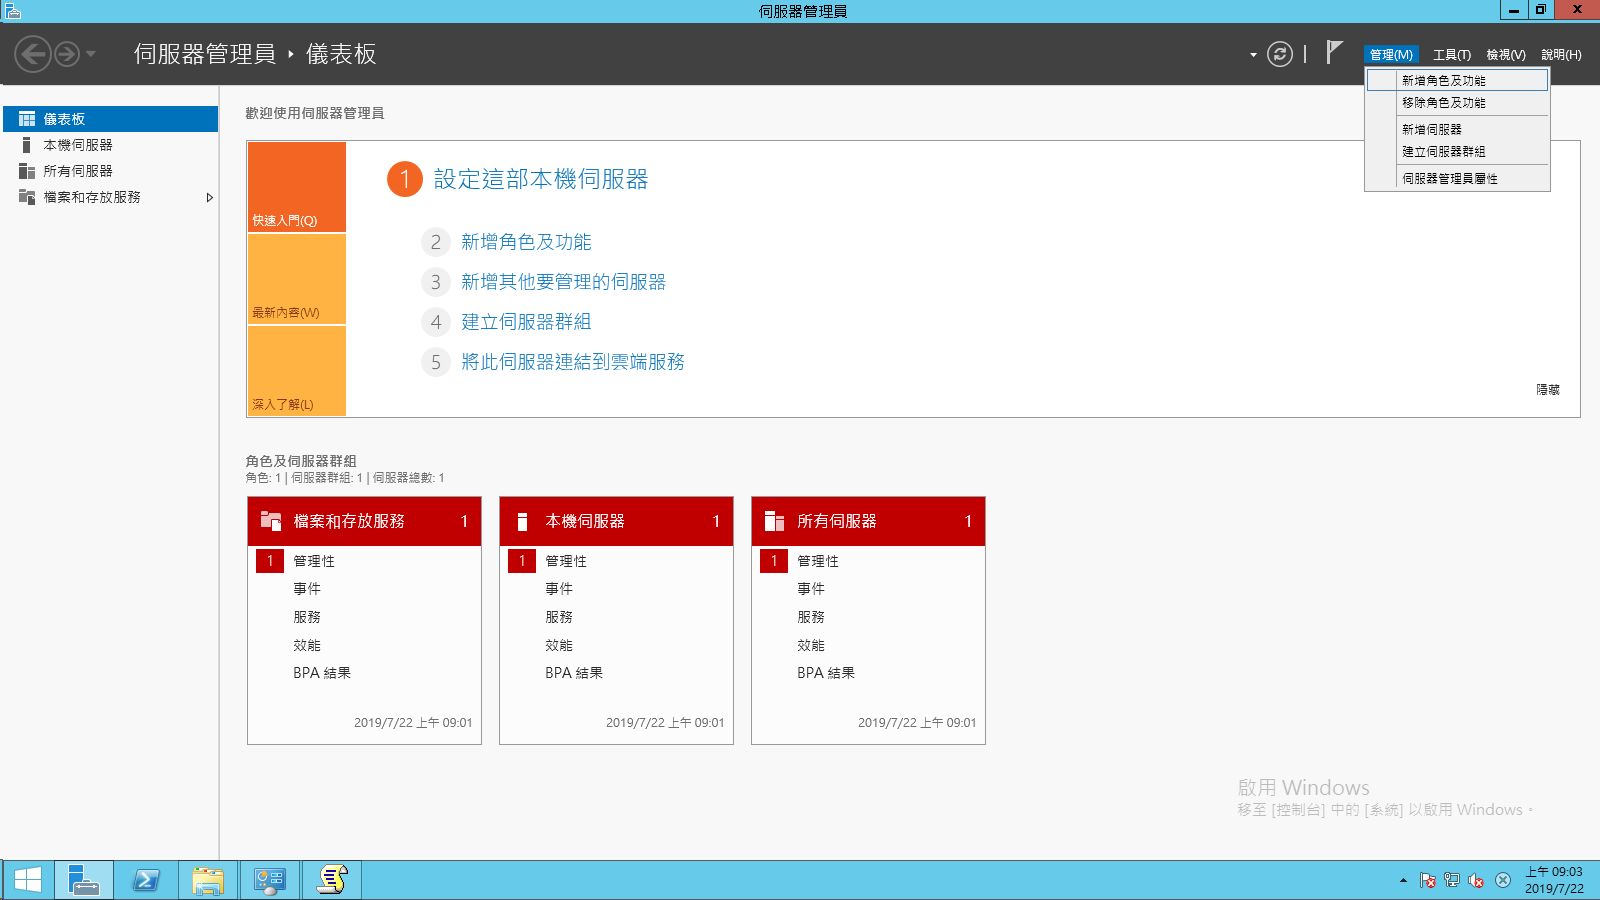Open the 檢視(V) menu
This screenshot has width=1600, height=900.
[x=1506, y=54]
